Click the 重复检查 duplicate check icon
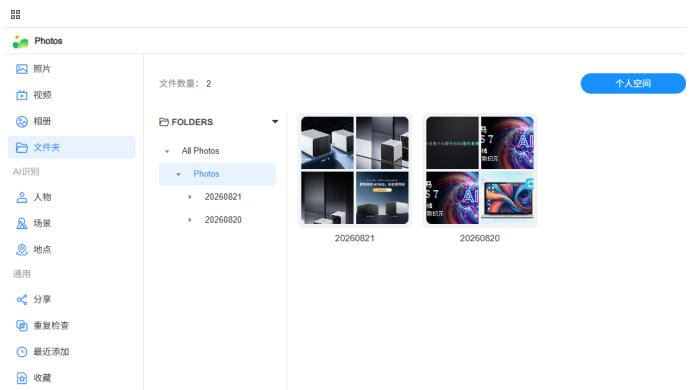 [22, 326]
